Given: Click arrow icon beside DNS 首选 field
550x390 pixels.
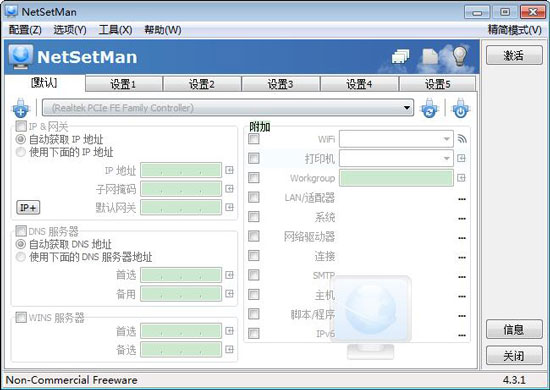Looking at the screenshot, I should [229, 275].
